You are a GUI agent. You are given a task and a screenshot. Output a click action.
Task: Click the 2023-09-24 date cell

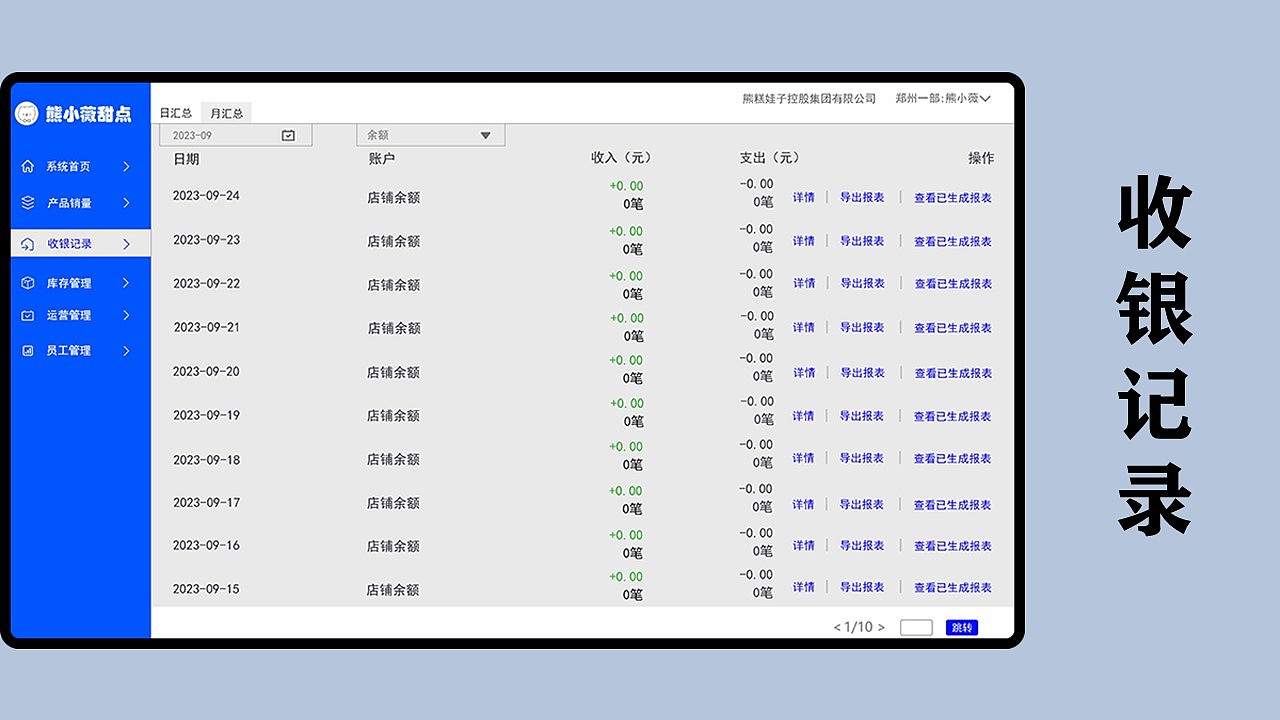[x=206, y=196]
